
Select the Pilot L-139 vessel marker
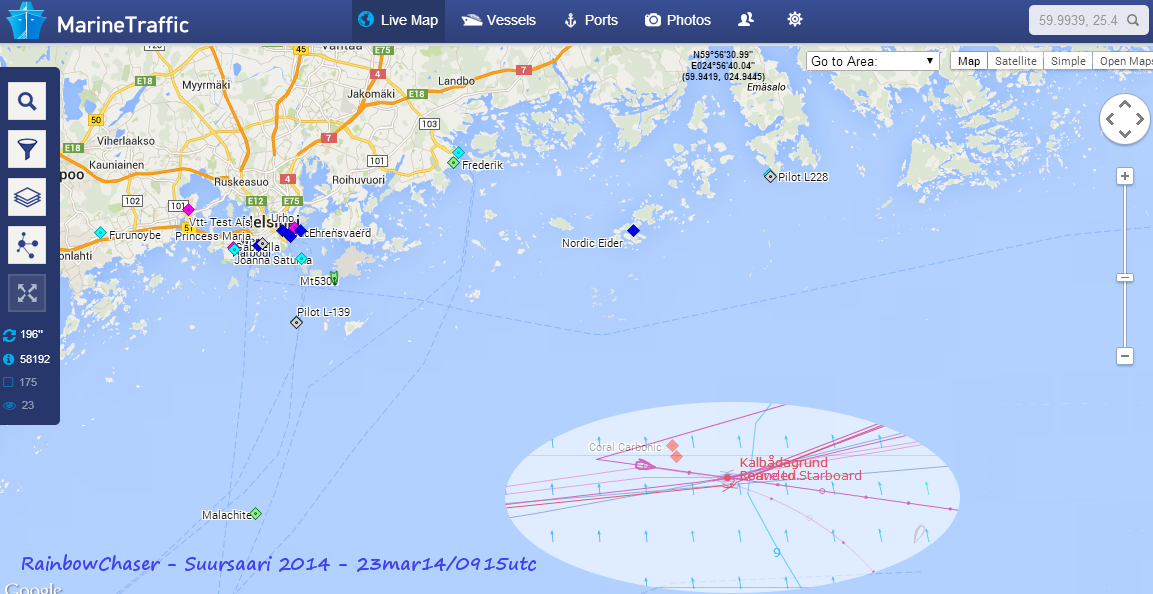[296, 322]
